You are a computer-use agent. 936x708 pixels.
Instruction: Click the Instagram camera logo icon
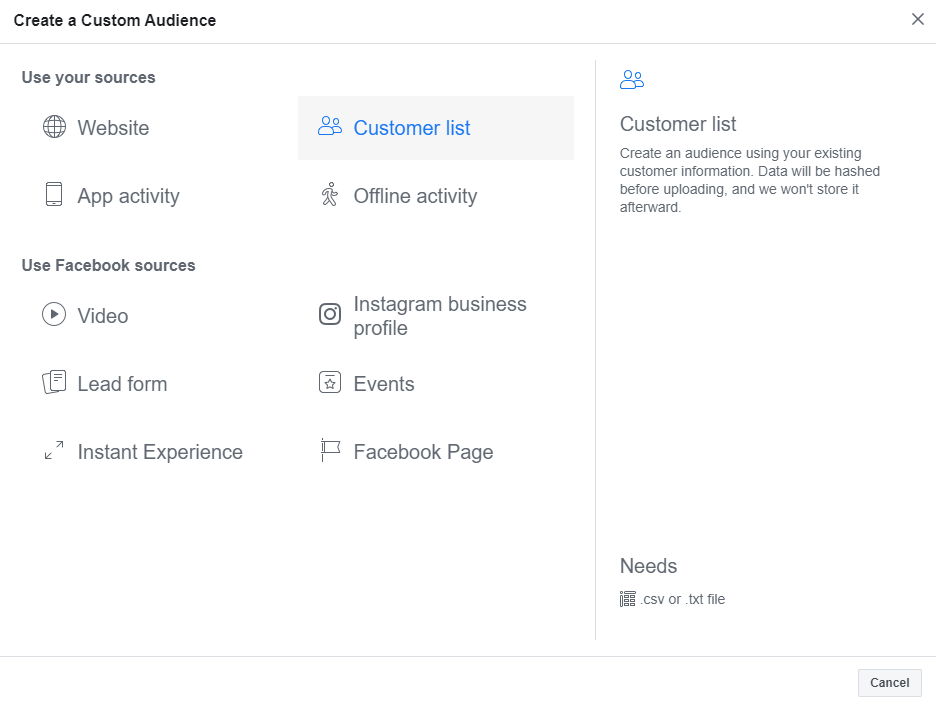click(330, 315)
